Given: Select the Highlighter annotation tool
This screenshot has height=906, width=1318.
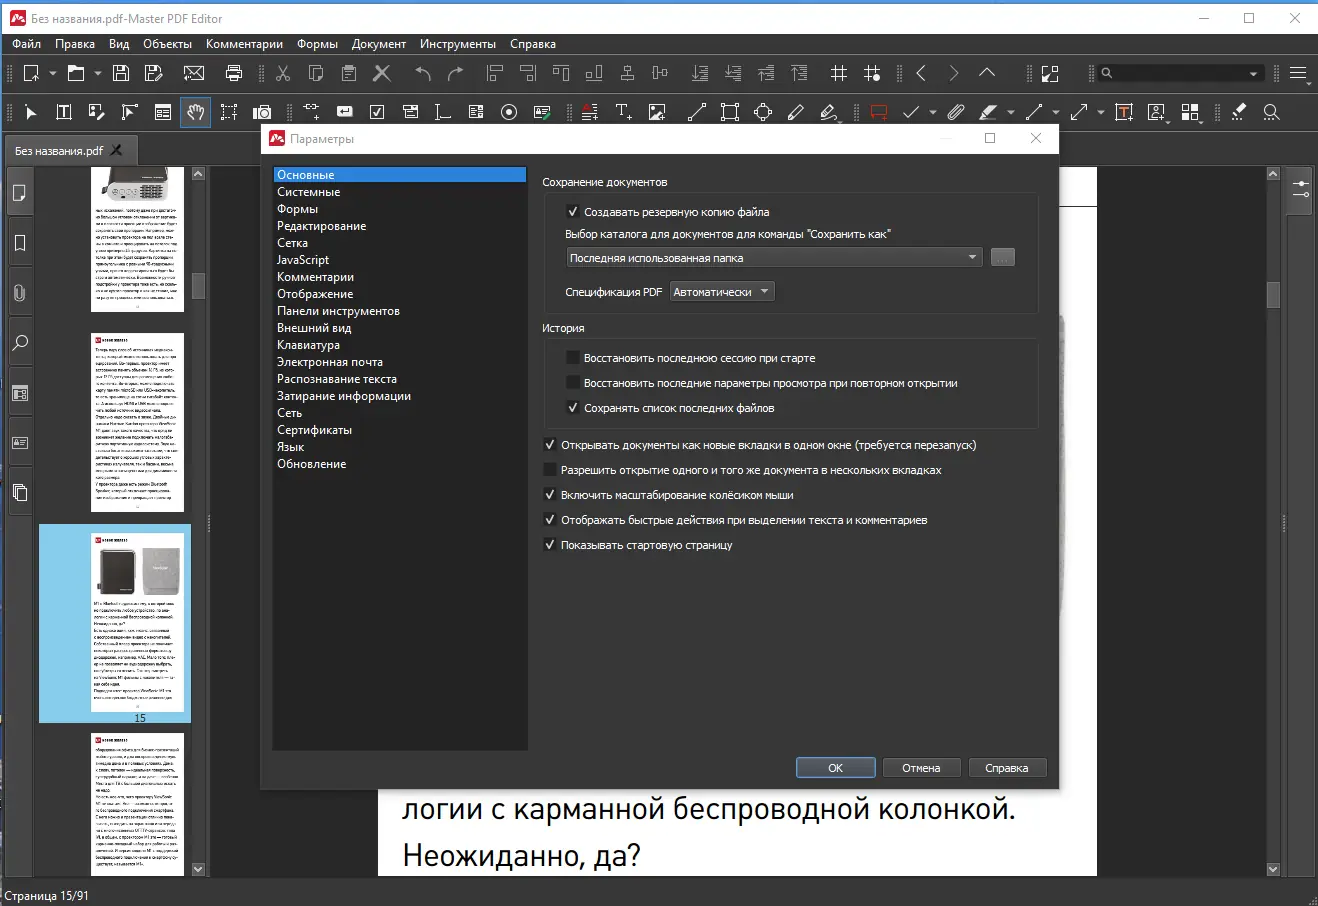Looking at the screenshot, I should (x=988, y=111).
